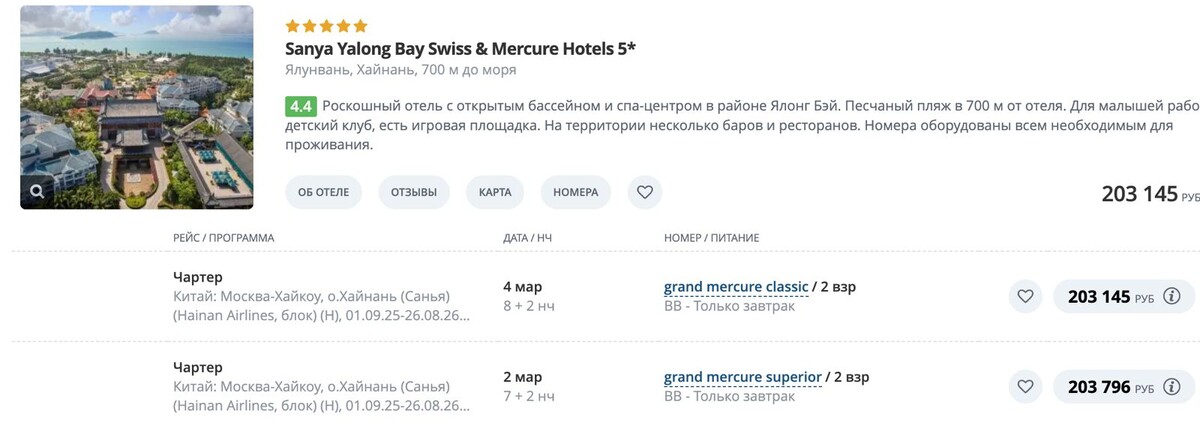The height and width of the screenshot is (426, 1200).
Task: Click the magnifier icon on hotel photo
Action: [x=37, y=191]
